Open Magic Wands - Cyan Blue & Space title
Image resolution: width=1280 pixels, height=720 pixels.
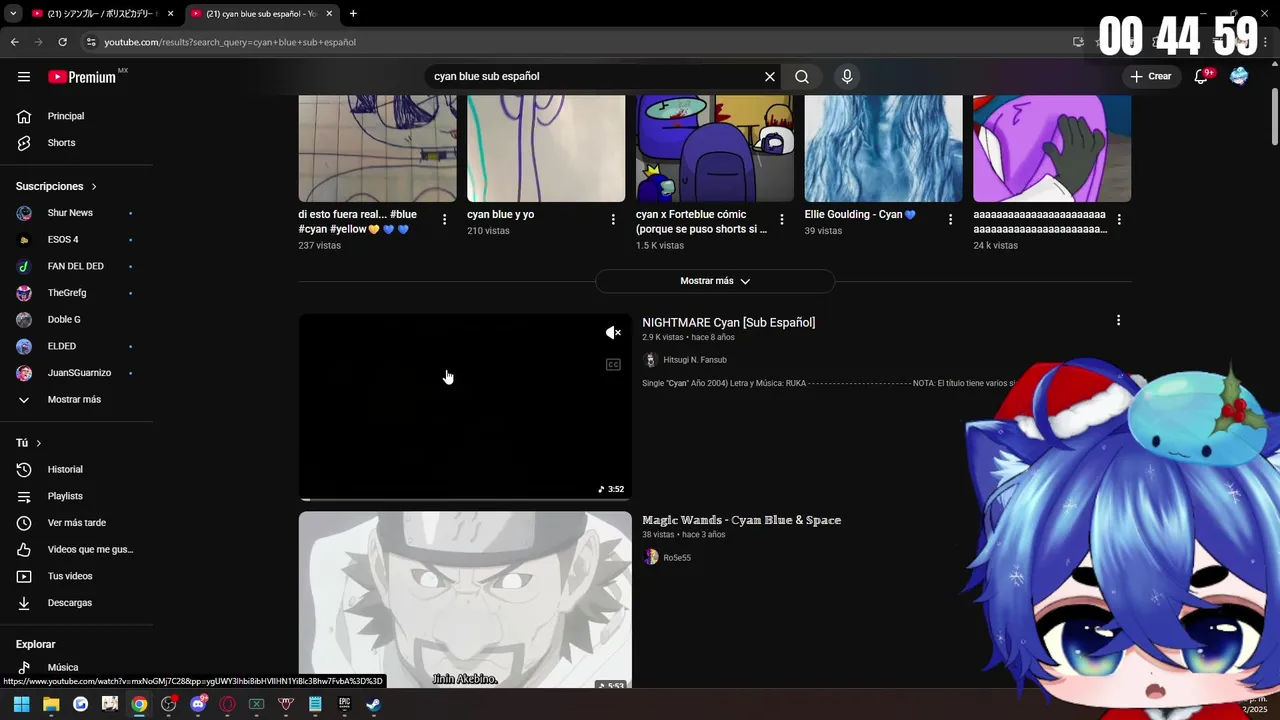pos(741,520)
